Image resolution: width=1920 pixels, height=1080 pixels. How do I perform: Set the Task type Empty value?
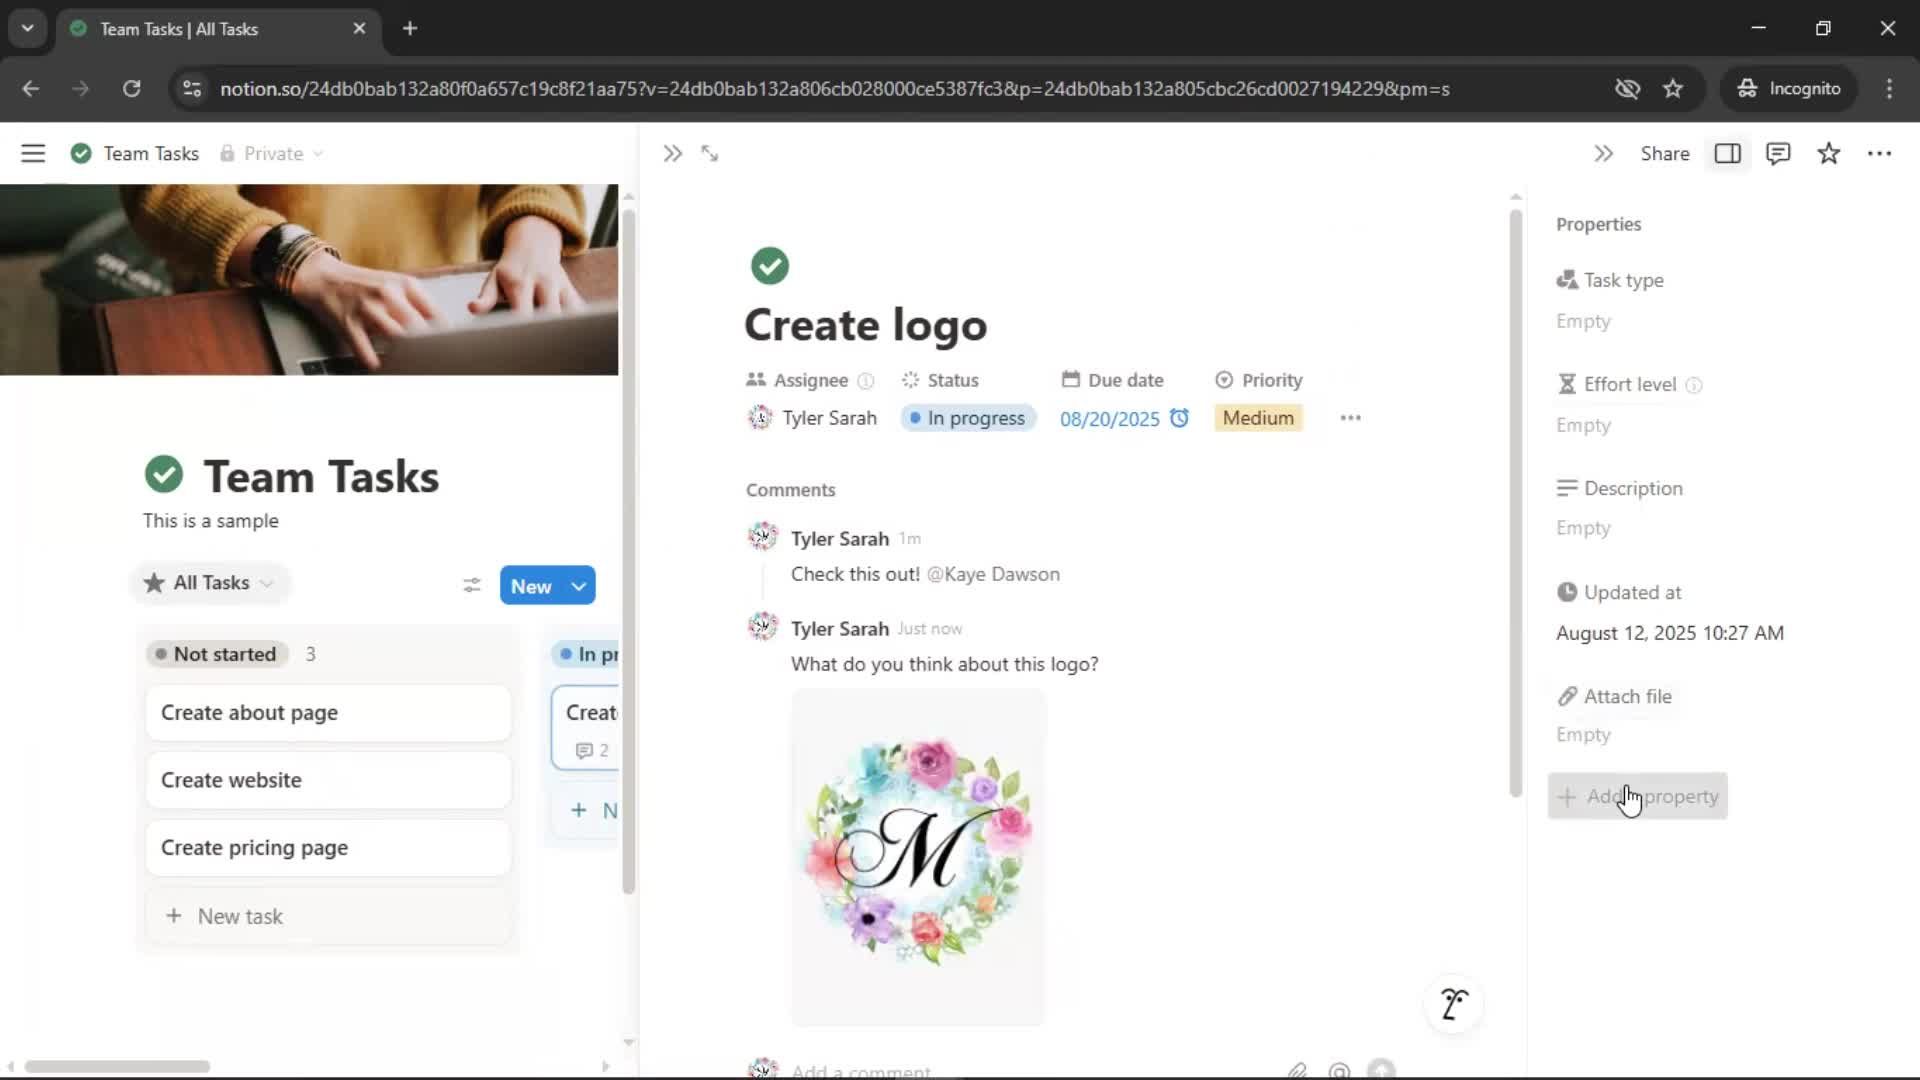pyautogui.click(x=1583, y=321)
